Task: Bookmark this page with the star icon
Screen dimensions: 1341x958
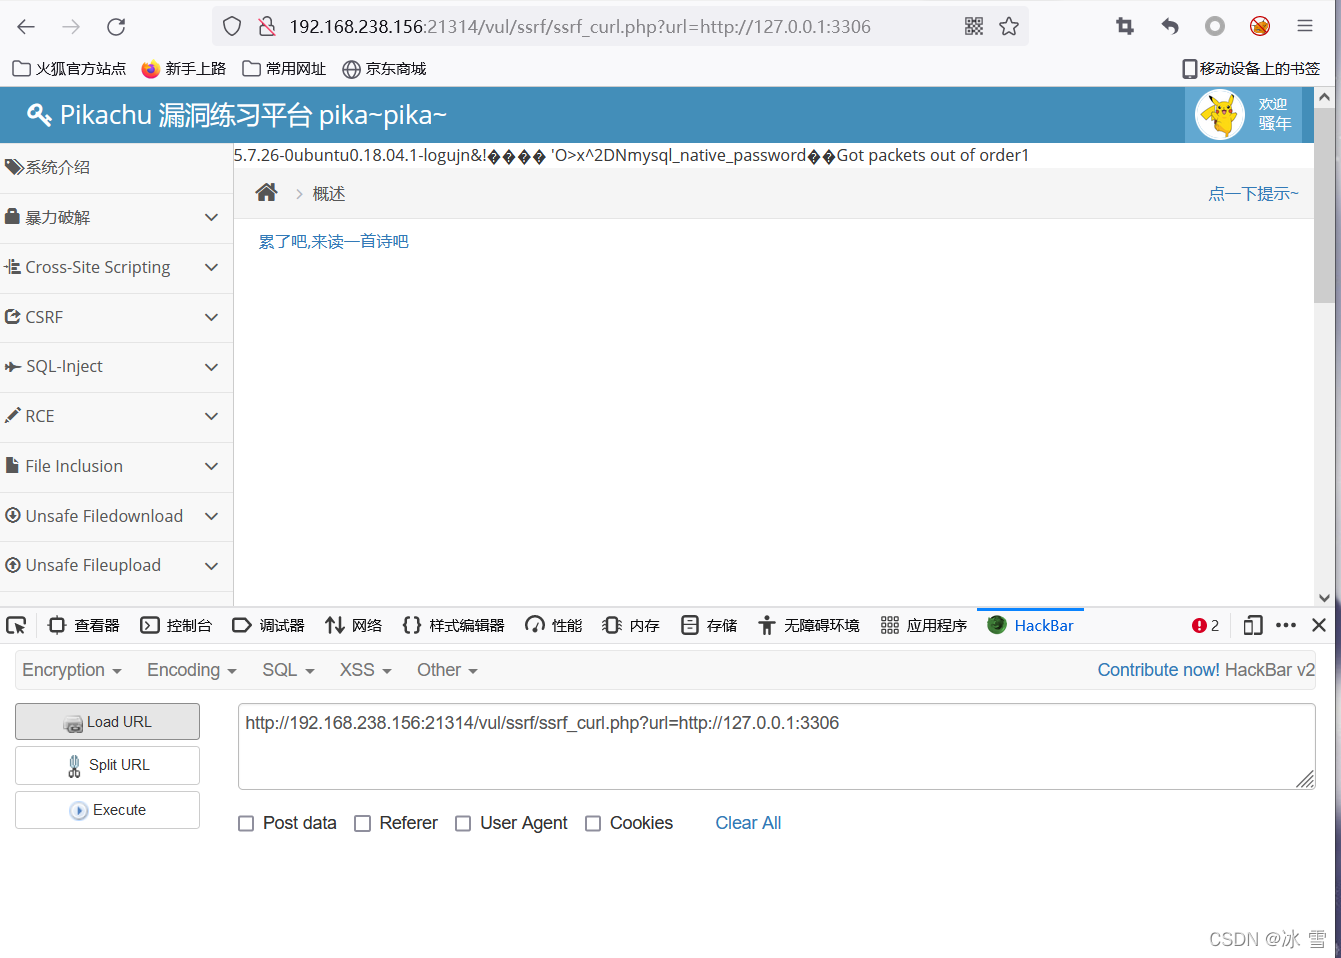Action: click(1009, 27)
